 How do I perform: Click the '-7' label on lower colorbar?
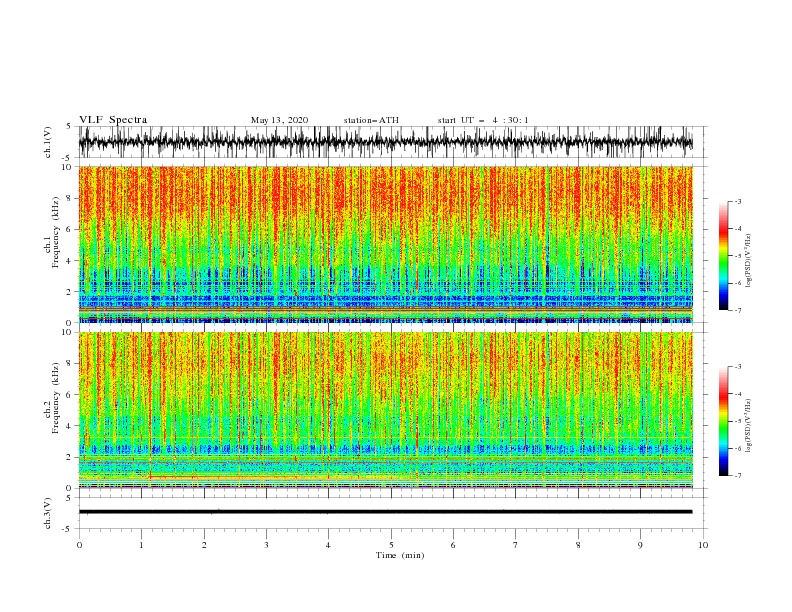pos(737,476)
